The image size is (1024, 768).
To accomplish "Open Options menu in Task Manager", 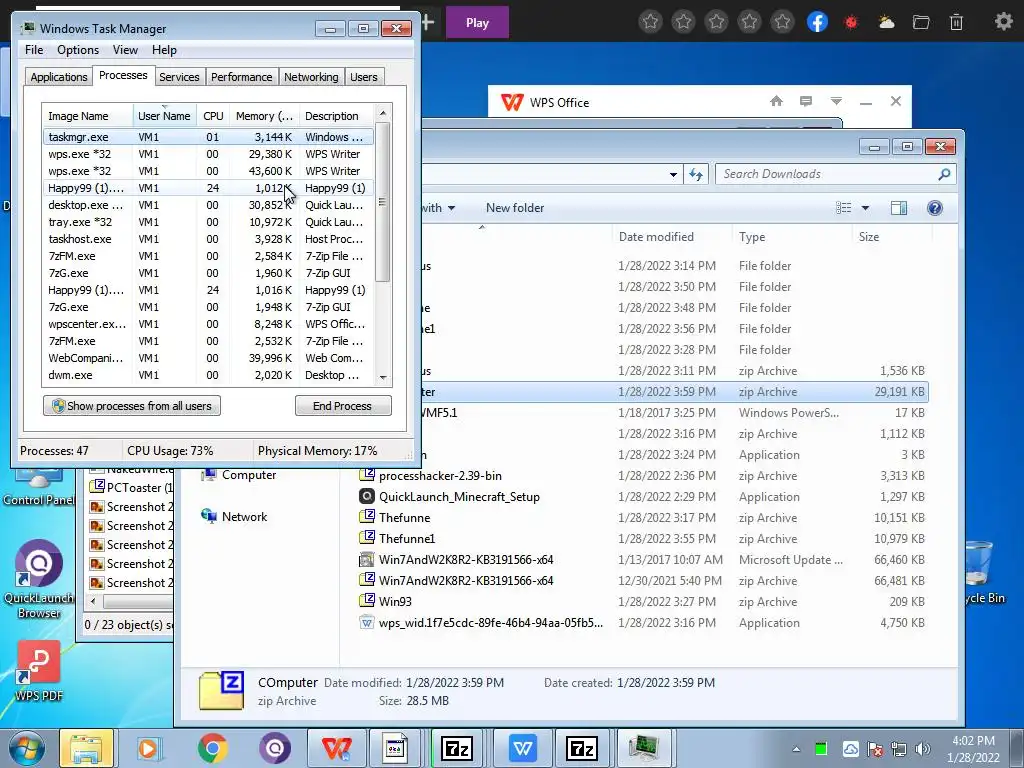I will click(x=78, y=50).
